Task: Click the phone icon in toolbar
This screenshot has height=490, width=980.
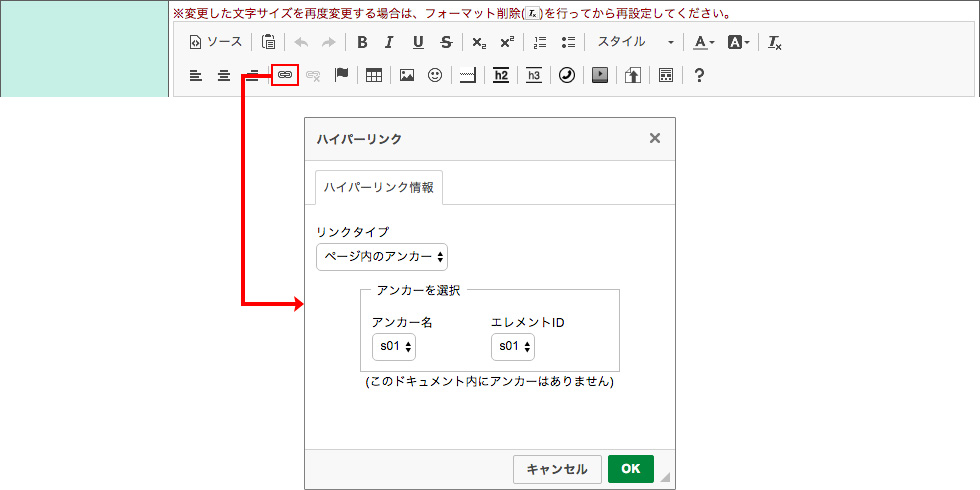Action: coord(567,76)
